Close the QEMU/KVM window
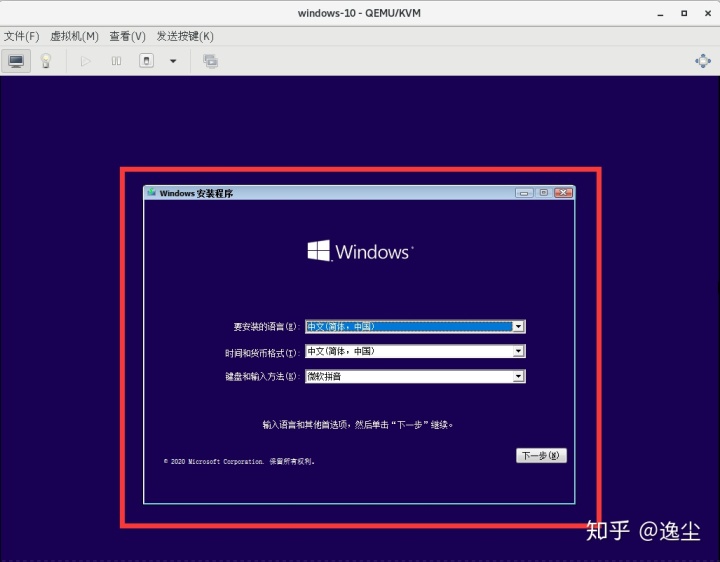This screenshot has height=562, width=720. point(708,13)
